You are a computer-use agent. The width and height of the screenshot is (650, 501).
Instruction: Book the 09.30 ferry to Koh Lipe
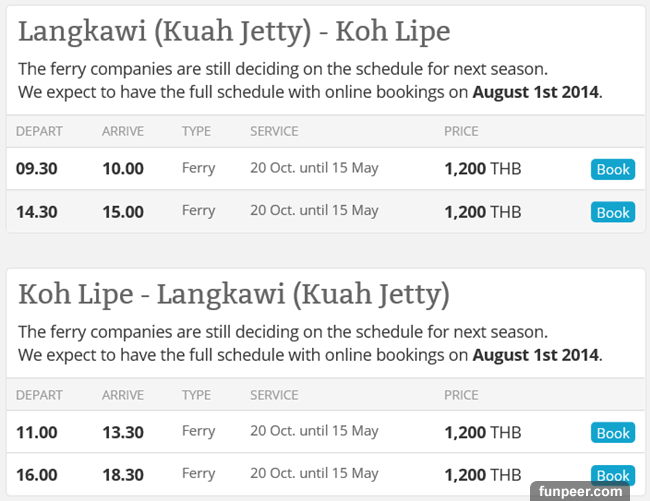pos(612,169)
